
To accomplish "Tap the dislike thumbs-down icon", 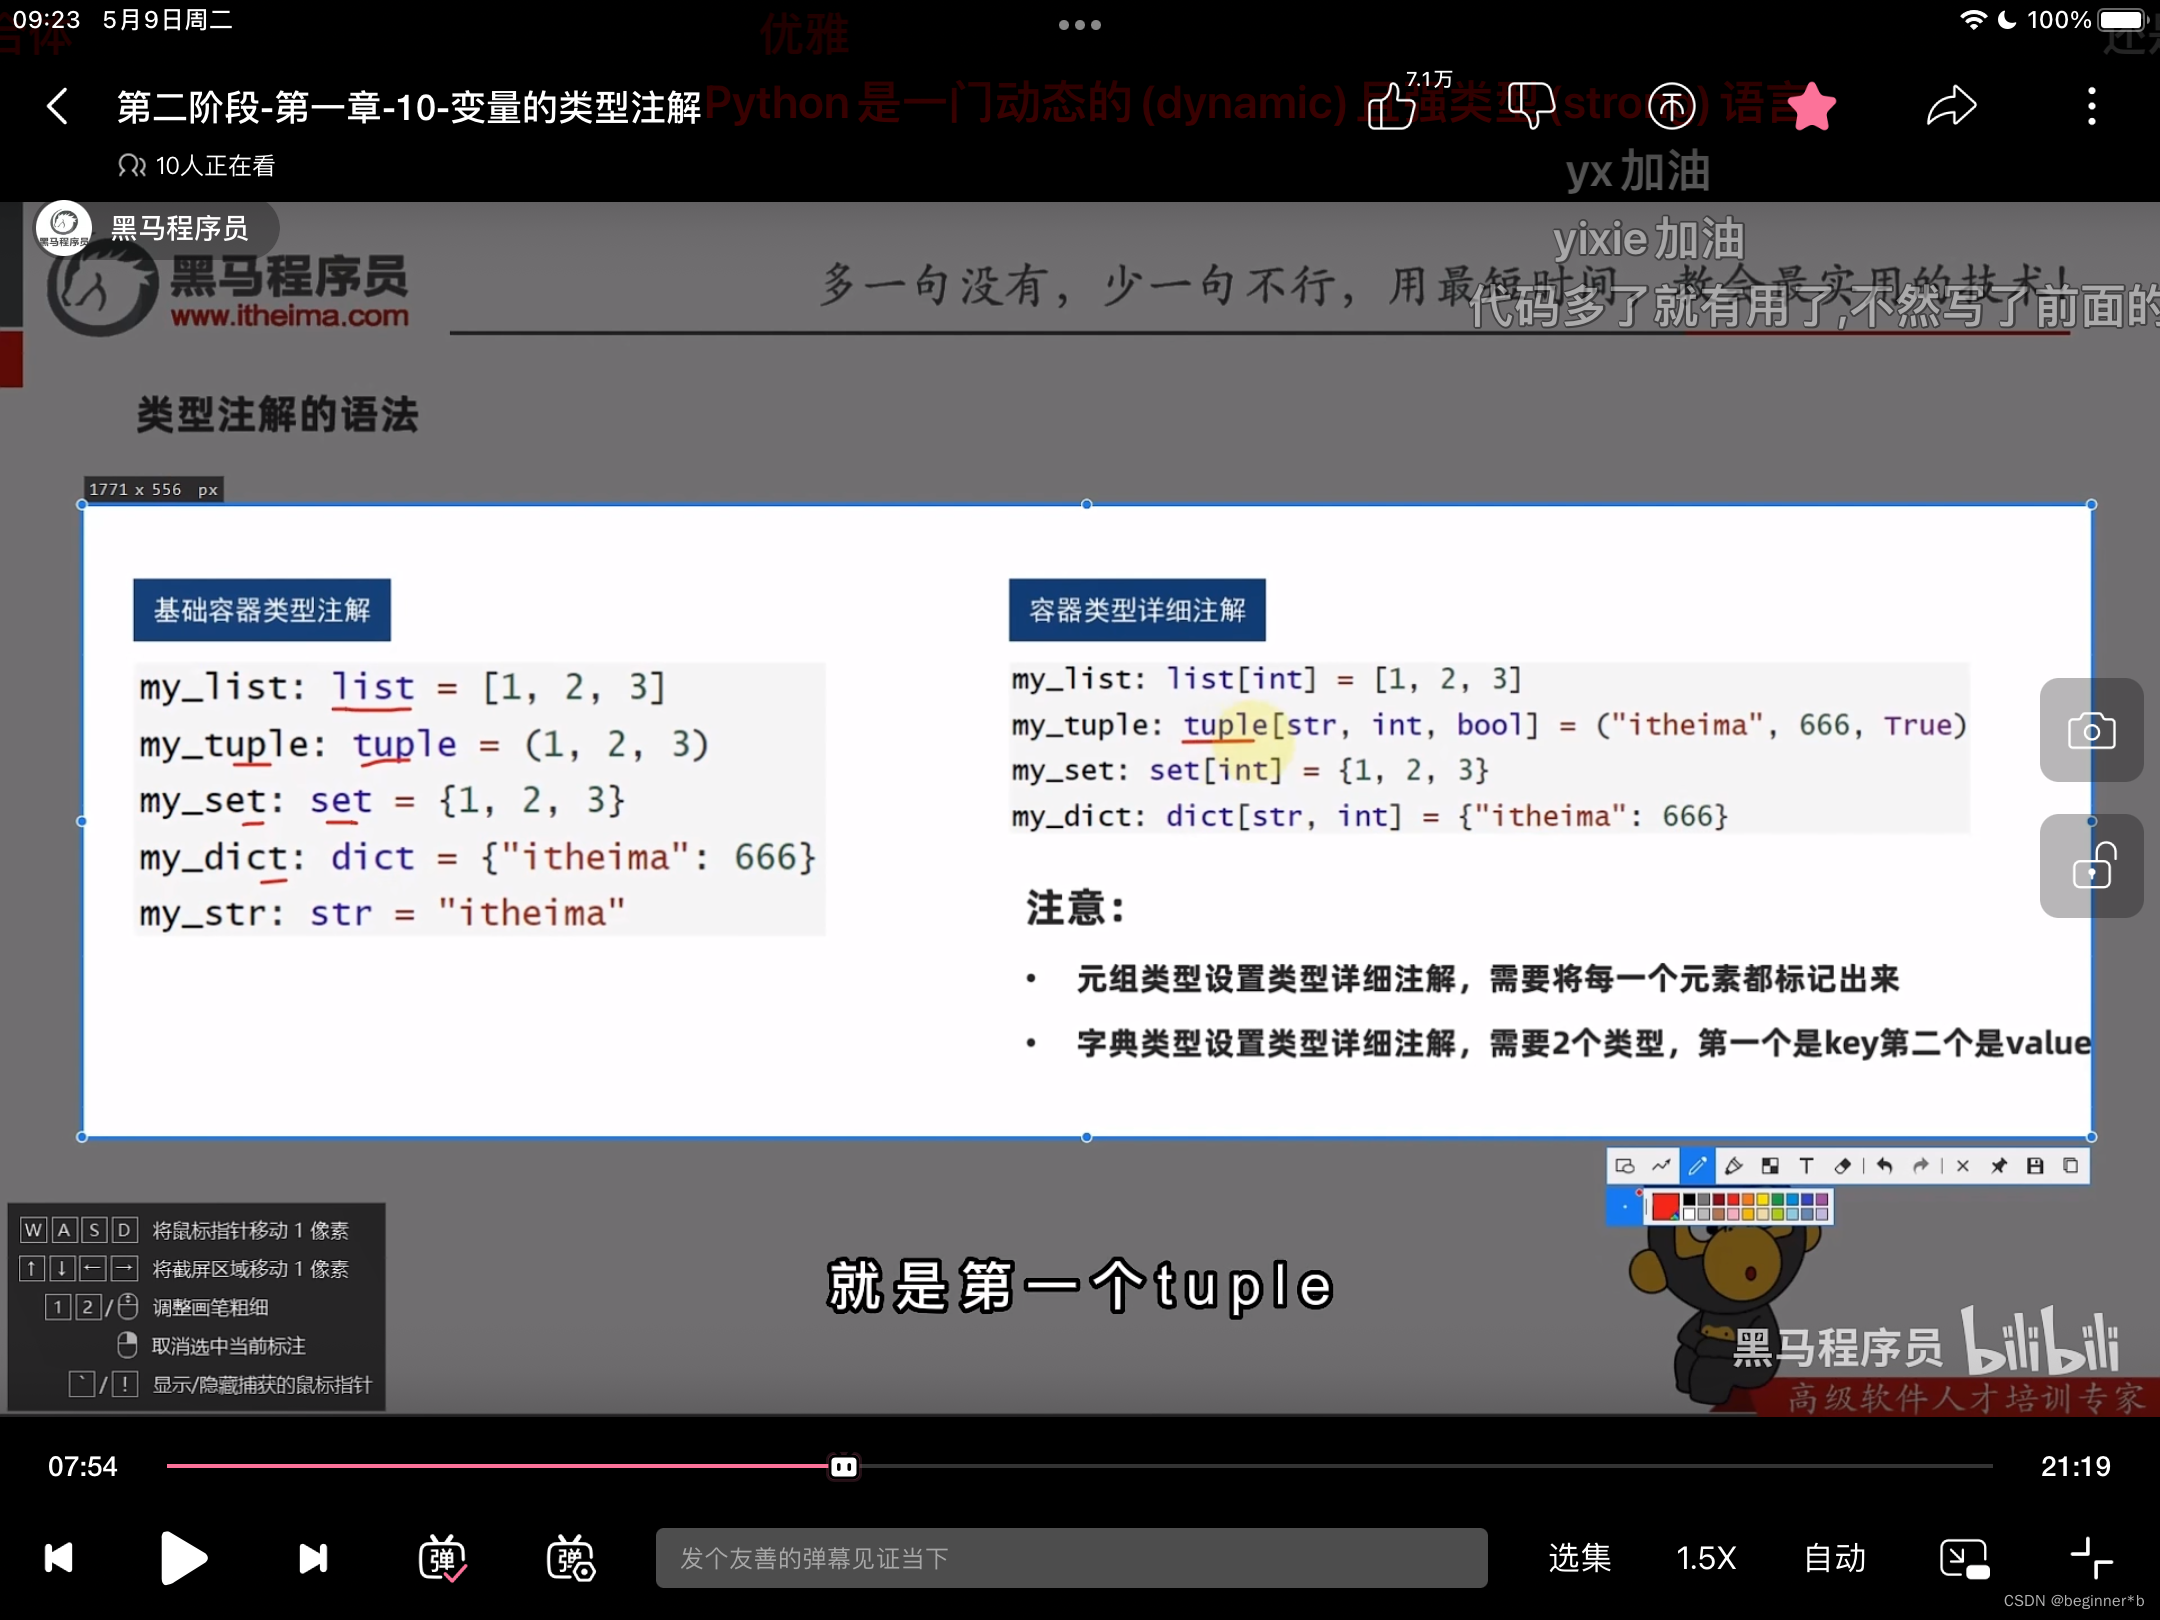I will coord(1530,106).
